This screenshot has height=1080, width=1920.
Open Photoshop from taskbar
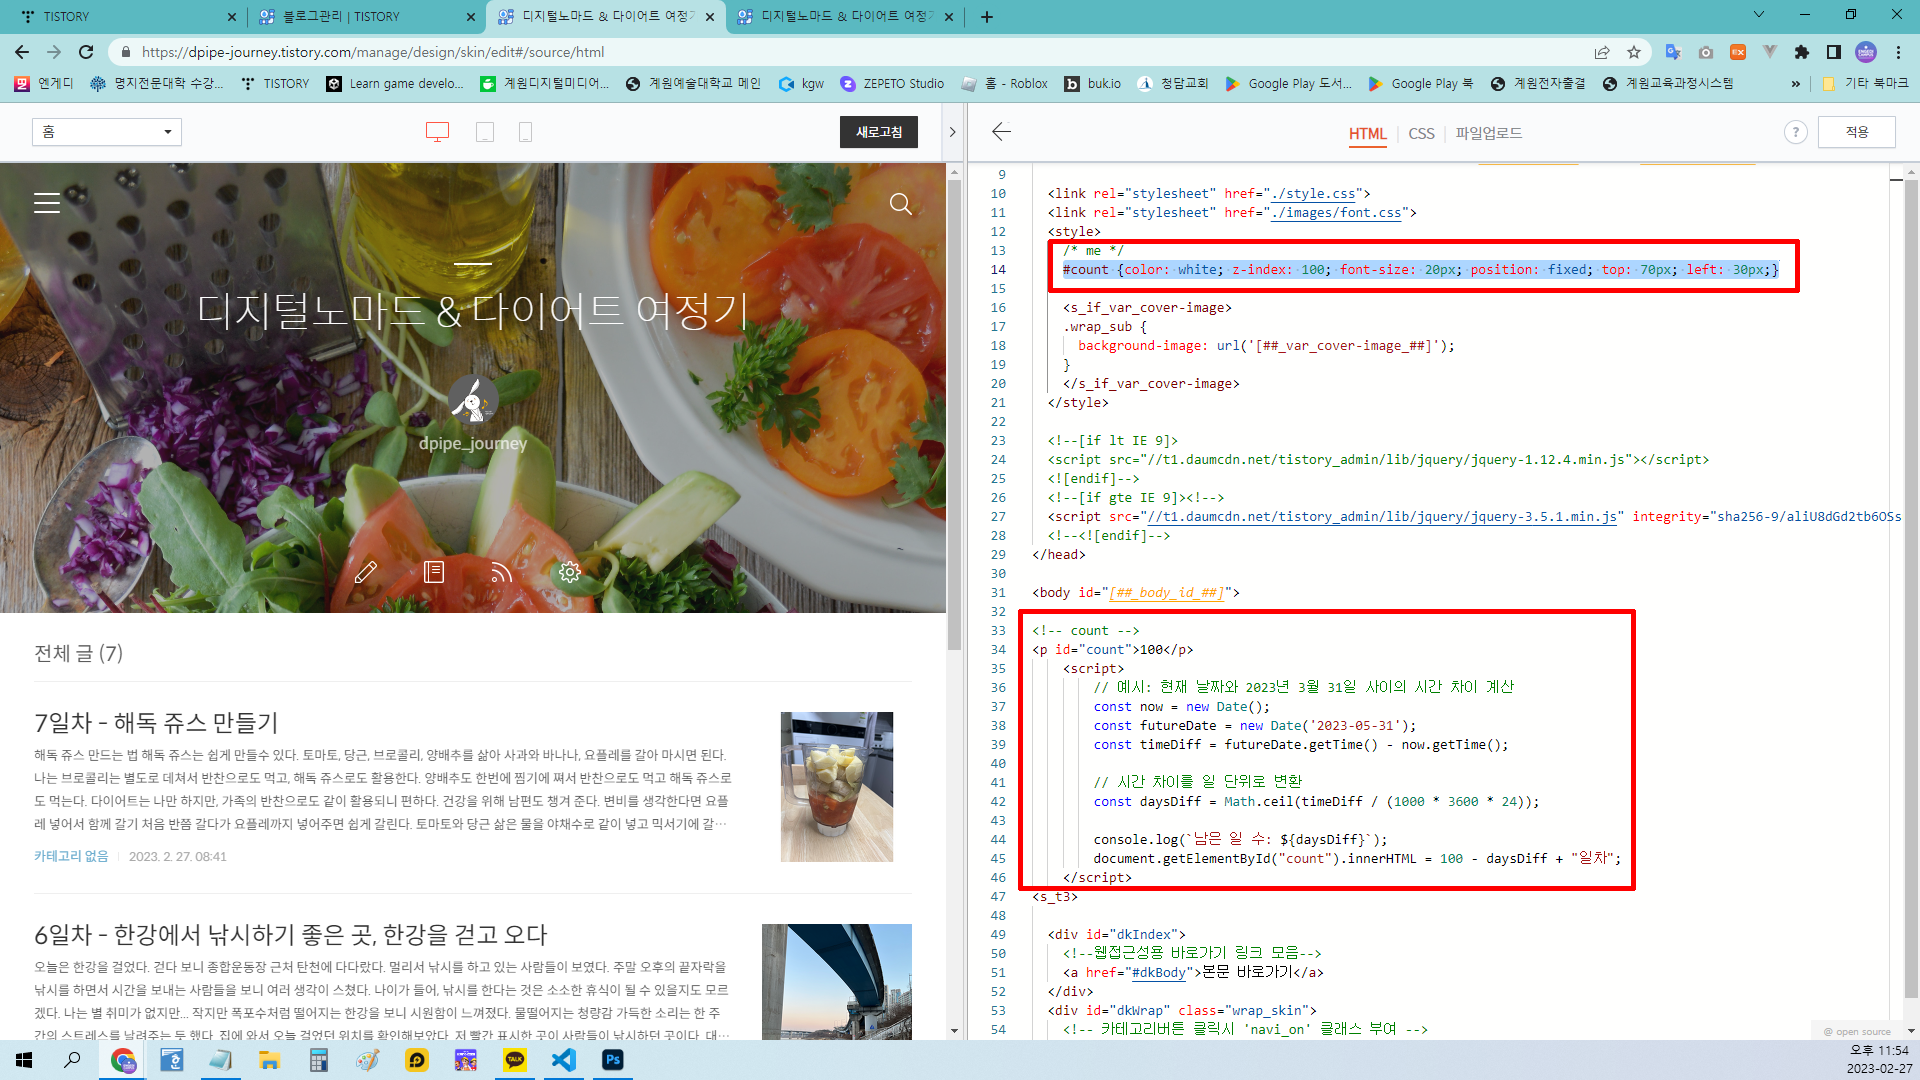613,1060
